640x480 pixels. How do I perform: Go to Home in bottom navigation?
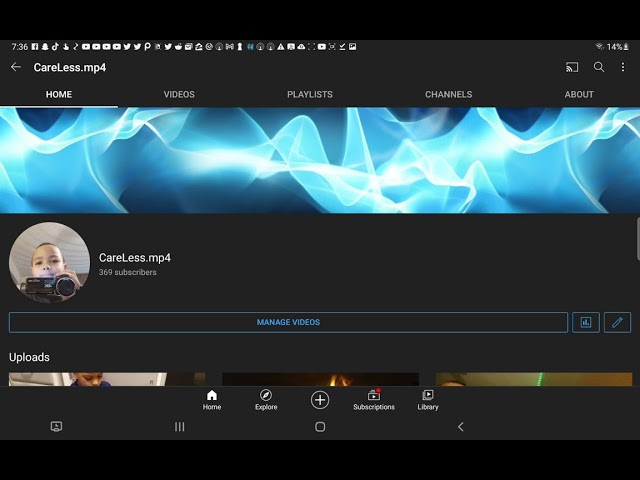tap(212, 400)
